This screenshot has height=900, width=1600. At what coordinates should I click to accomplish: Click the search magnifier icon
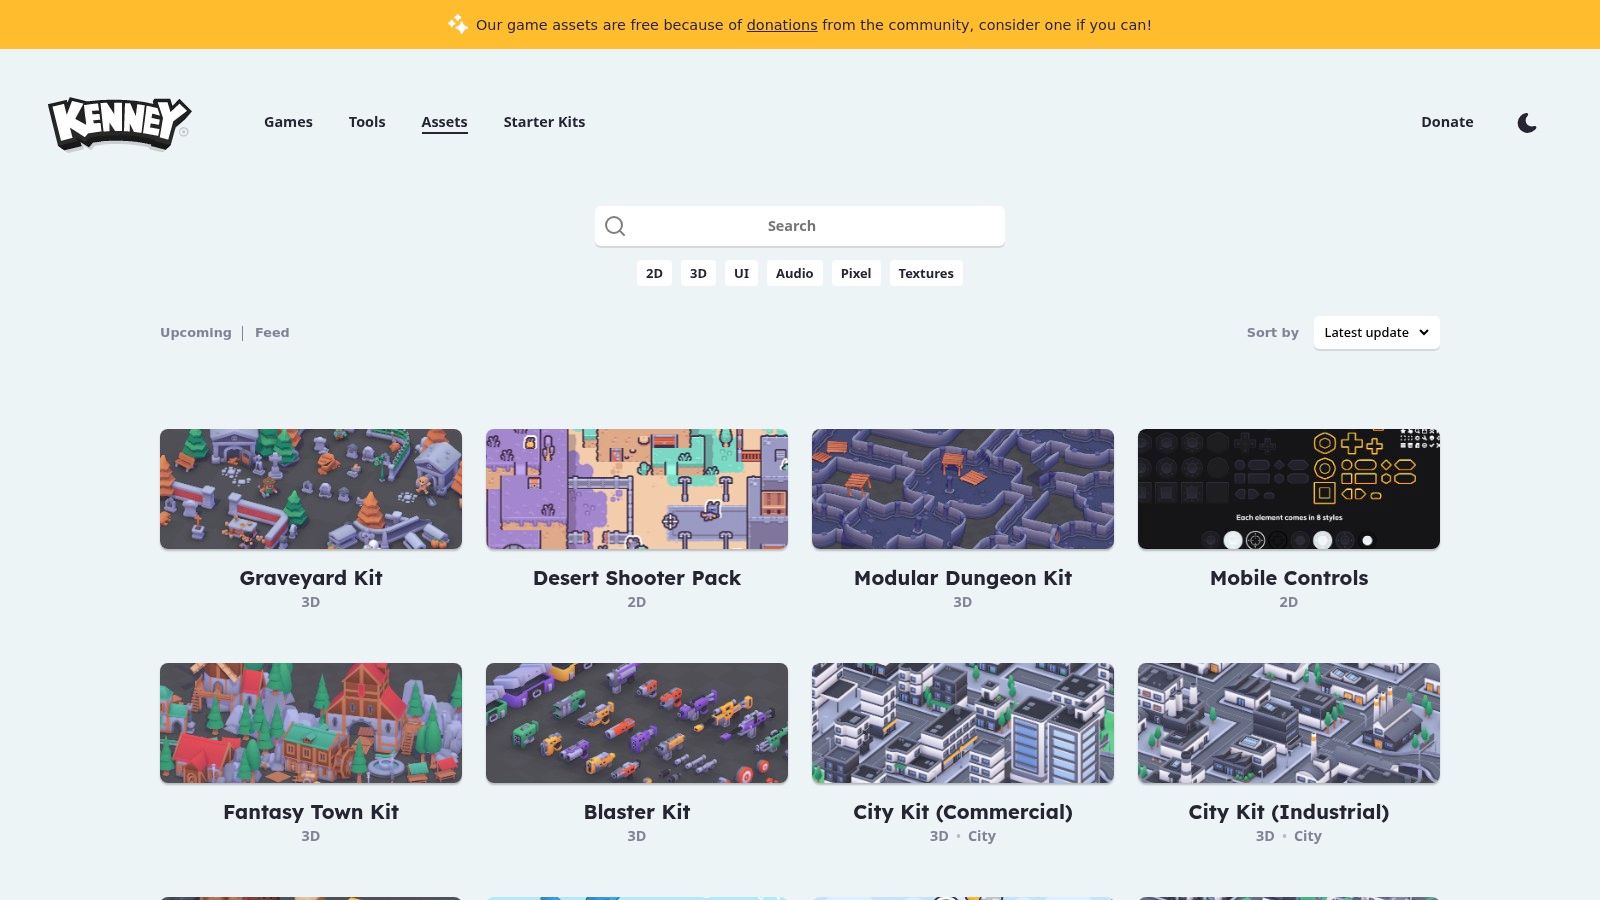click(x=615, y=226)
